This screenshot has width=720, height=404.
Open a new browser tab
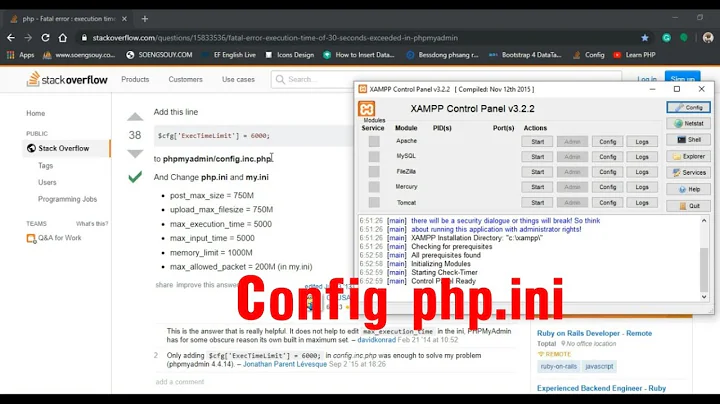tap(145, 19)
